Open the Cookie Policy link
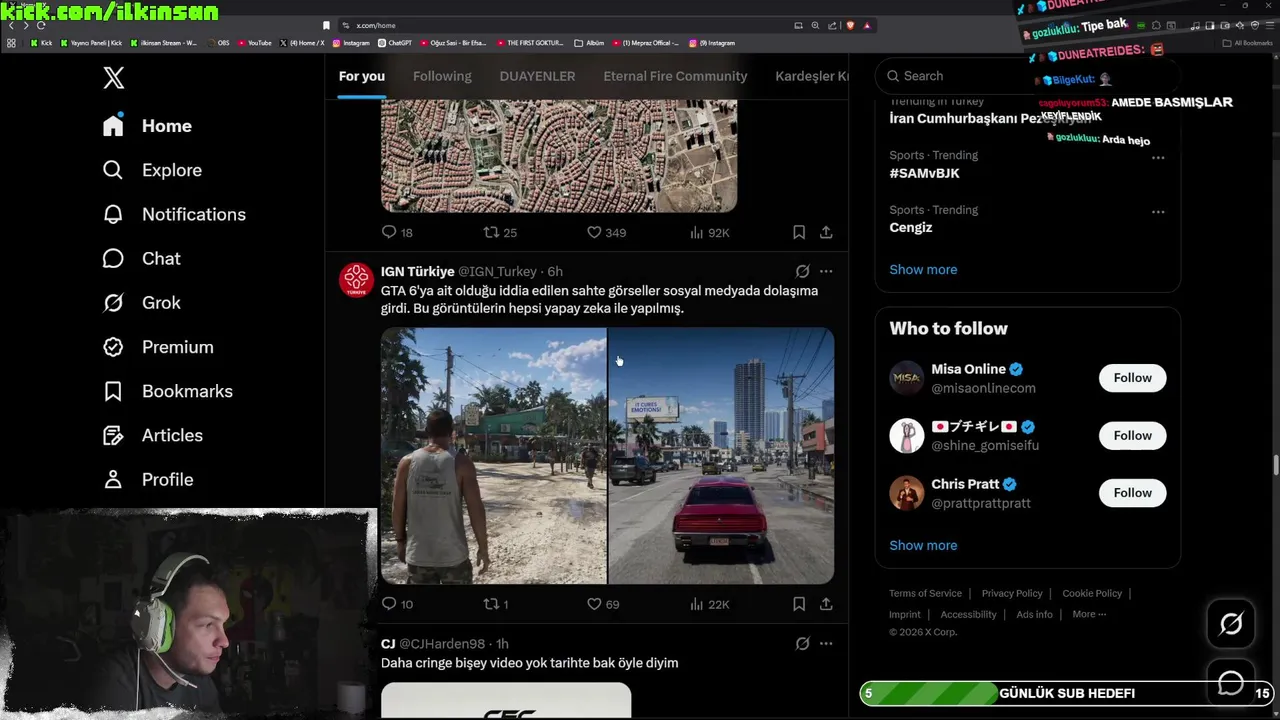Image resolution: width=1280 pixels, height=720 pixels. [1092, 593]
